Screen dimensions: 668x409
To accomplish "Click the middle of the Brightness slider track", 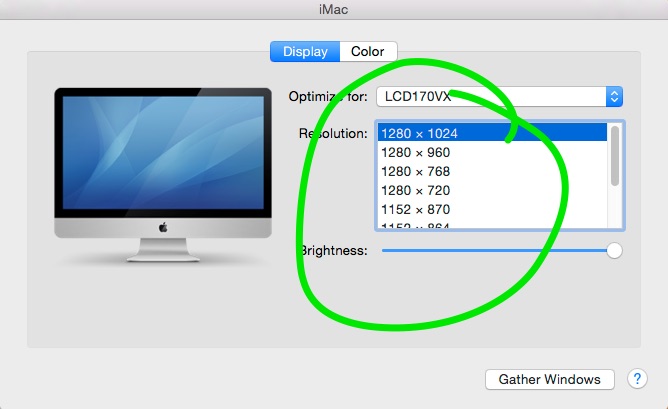I will point(494,251).
